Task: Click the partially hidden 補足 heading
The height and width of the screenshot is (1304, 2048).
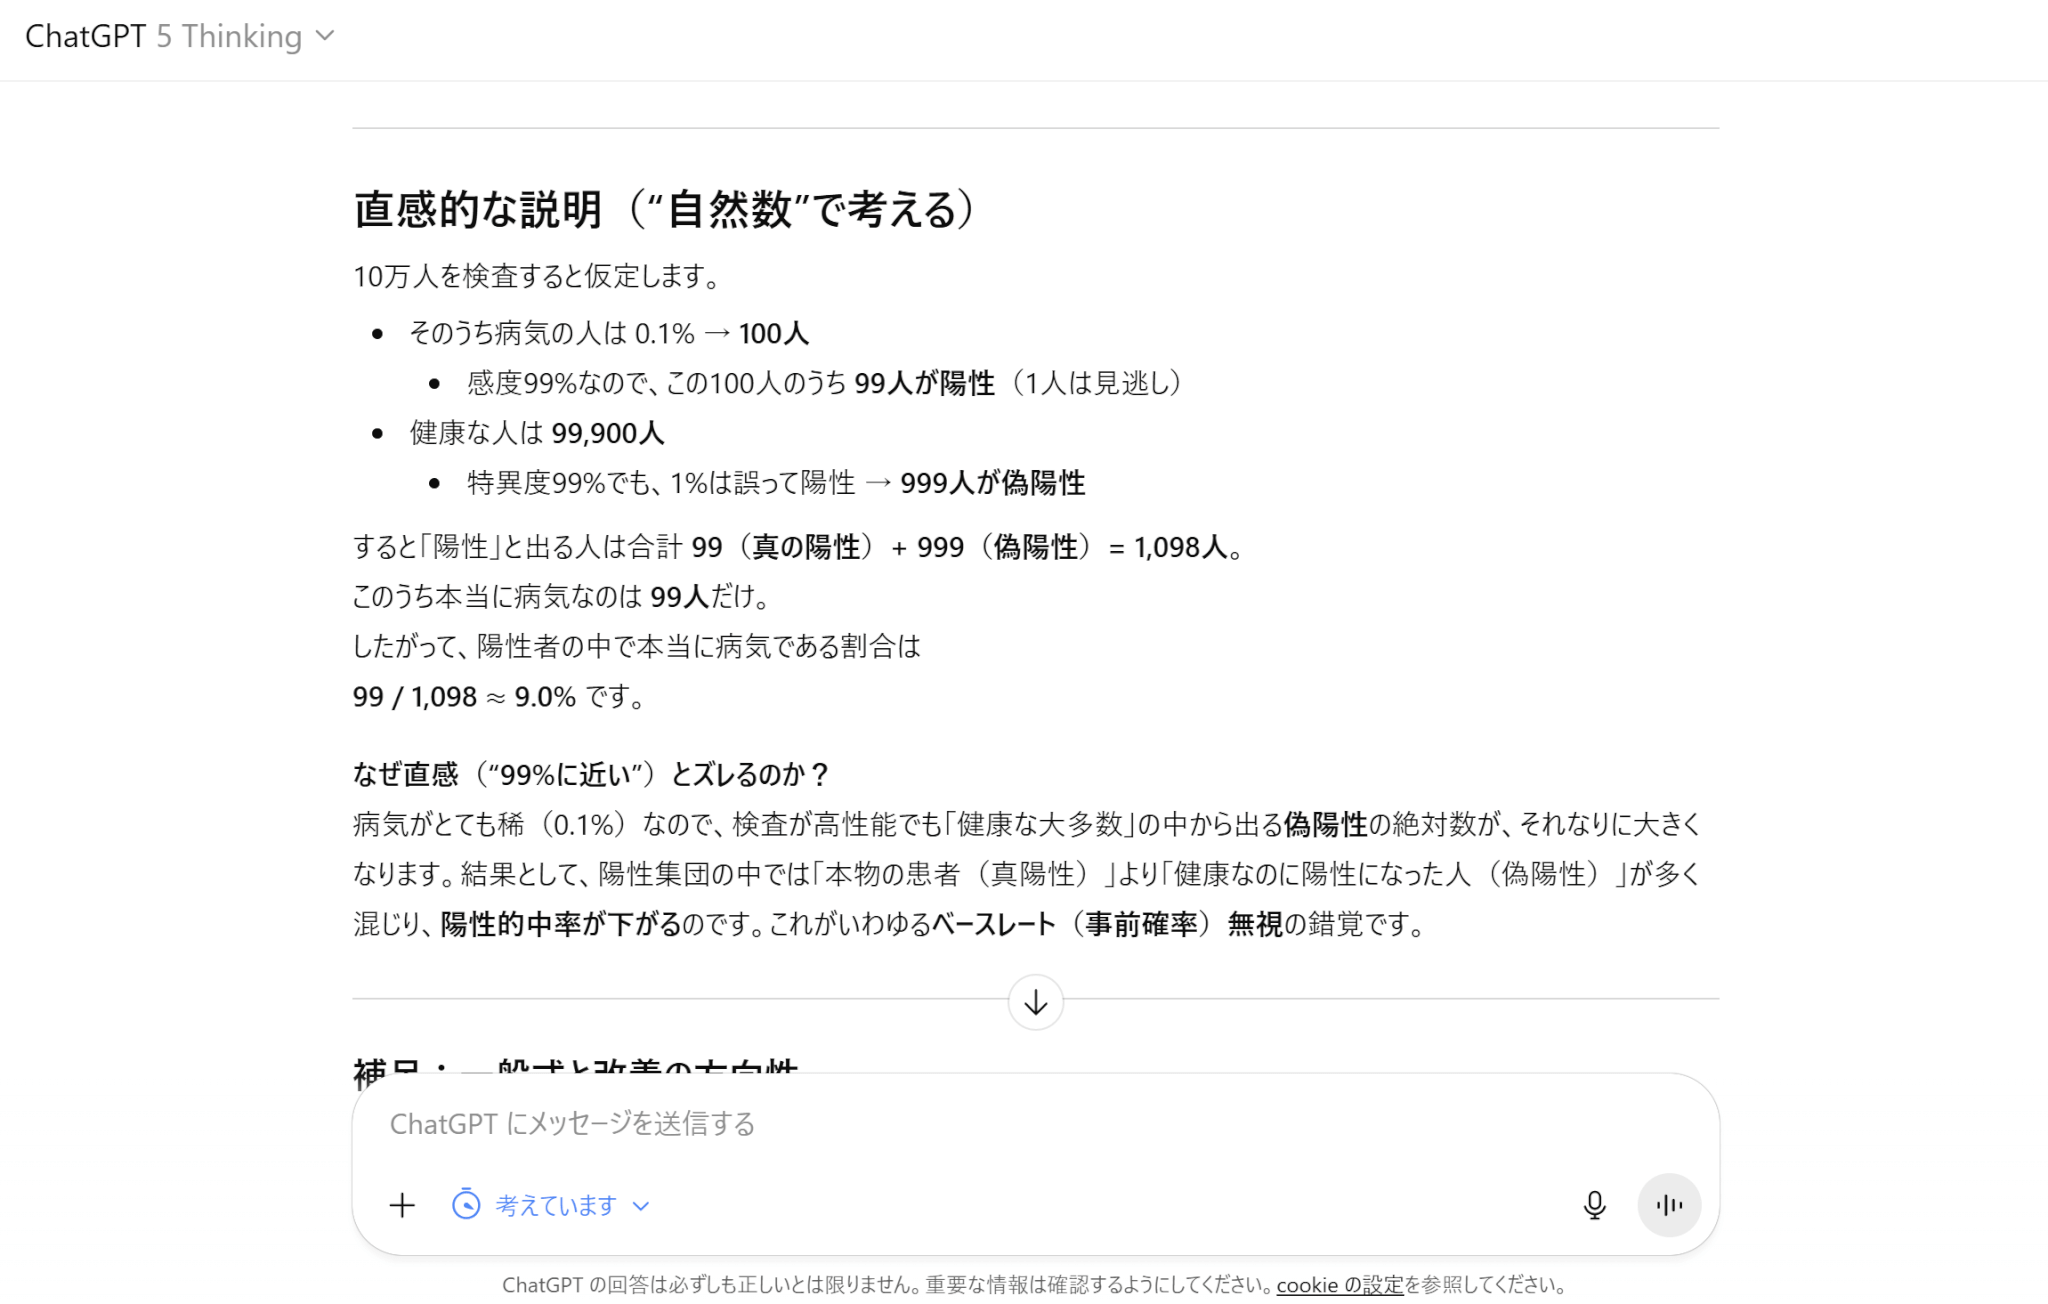Action: point(576,1066)
